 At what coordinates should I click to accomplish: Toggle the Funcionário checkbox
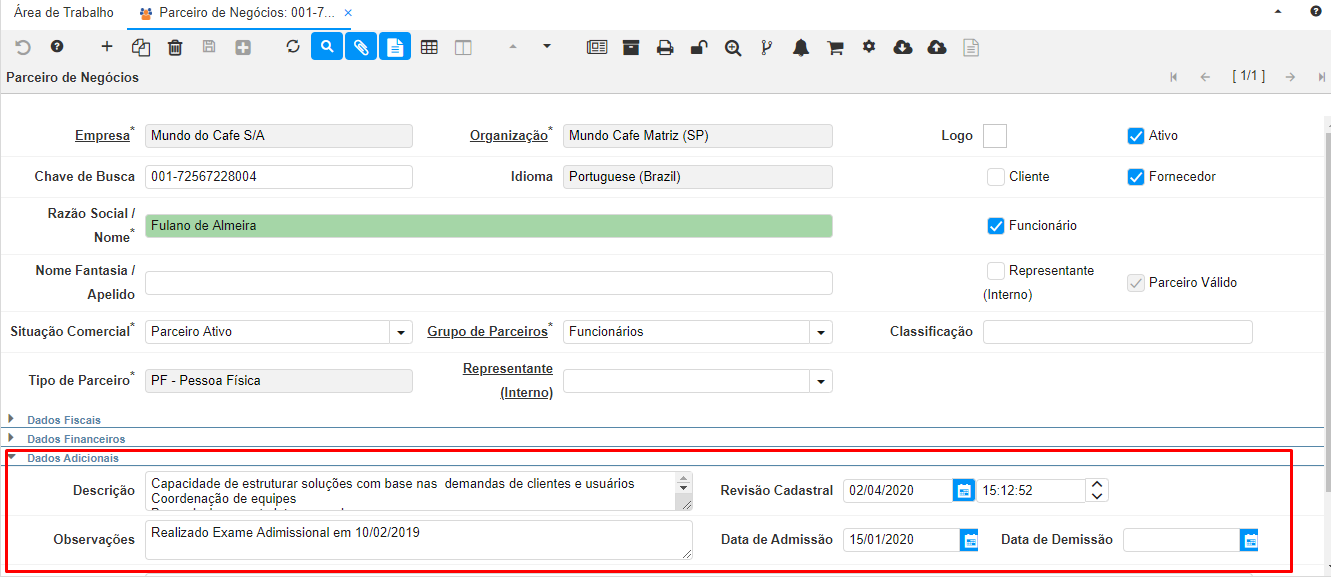995,226
